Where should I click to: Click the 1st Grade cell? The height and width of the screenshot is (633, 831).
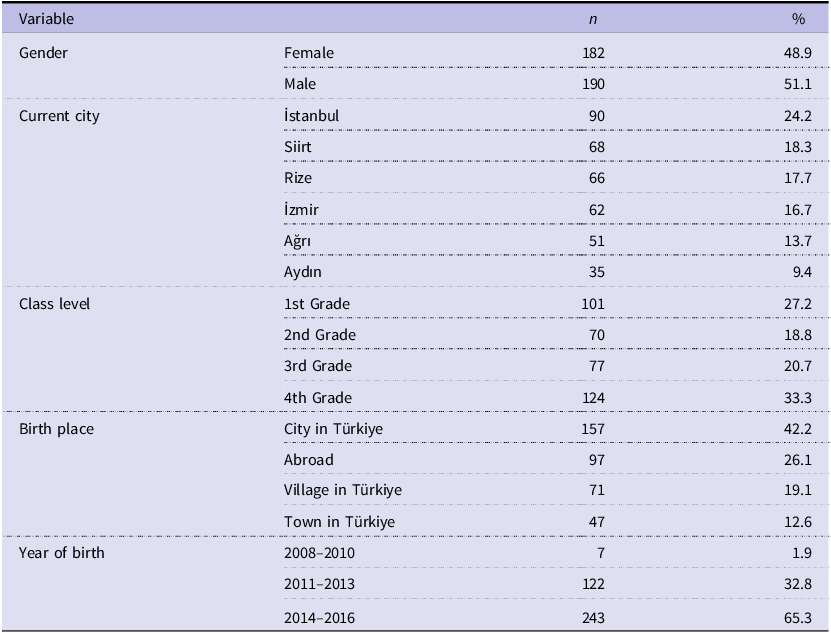[x=317, y=303]
